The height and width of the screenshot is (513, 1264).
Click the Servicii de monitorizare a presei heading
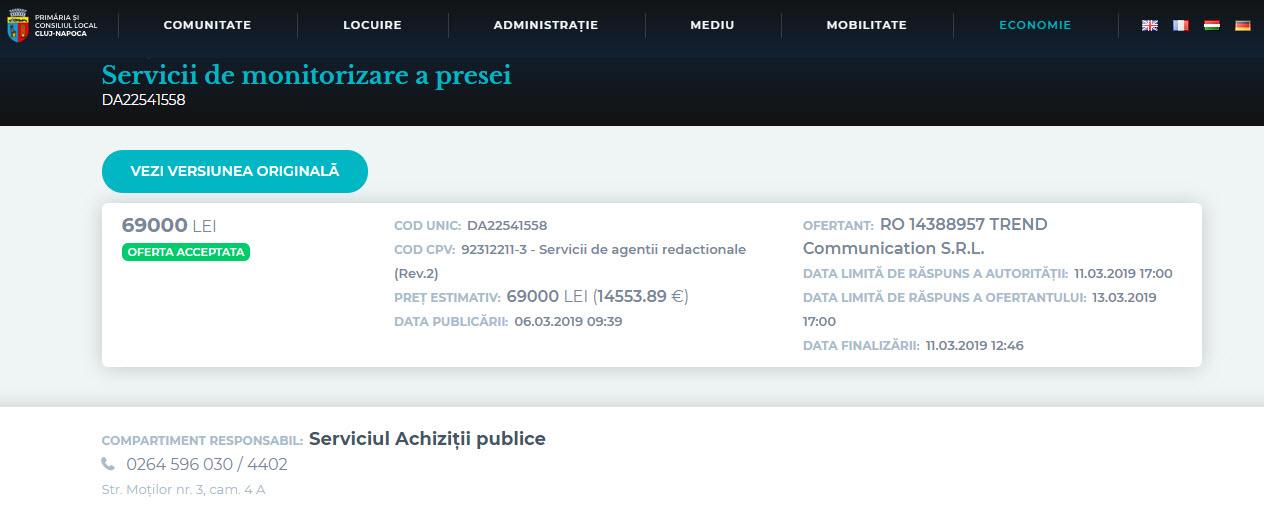pos(306,76)
